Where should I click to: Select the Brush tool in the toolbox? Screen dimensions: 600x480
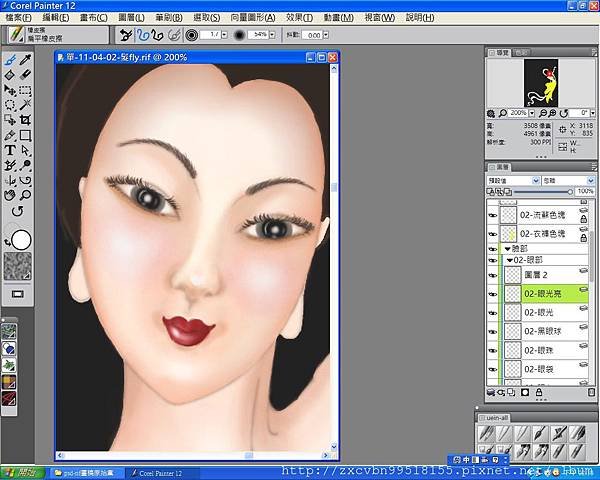pyautogui.click(x=10, y=60)
